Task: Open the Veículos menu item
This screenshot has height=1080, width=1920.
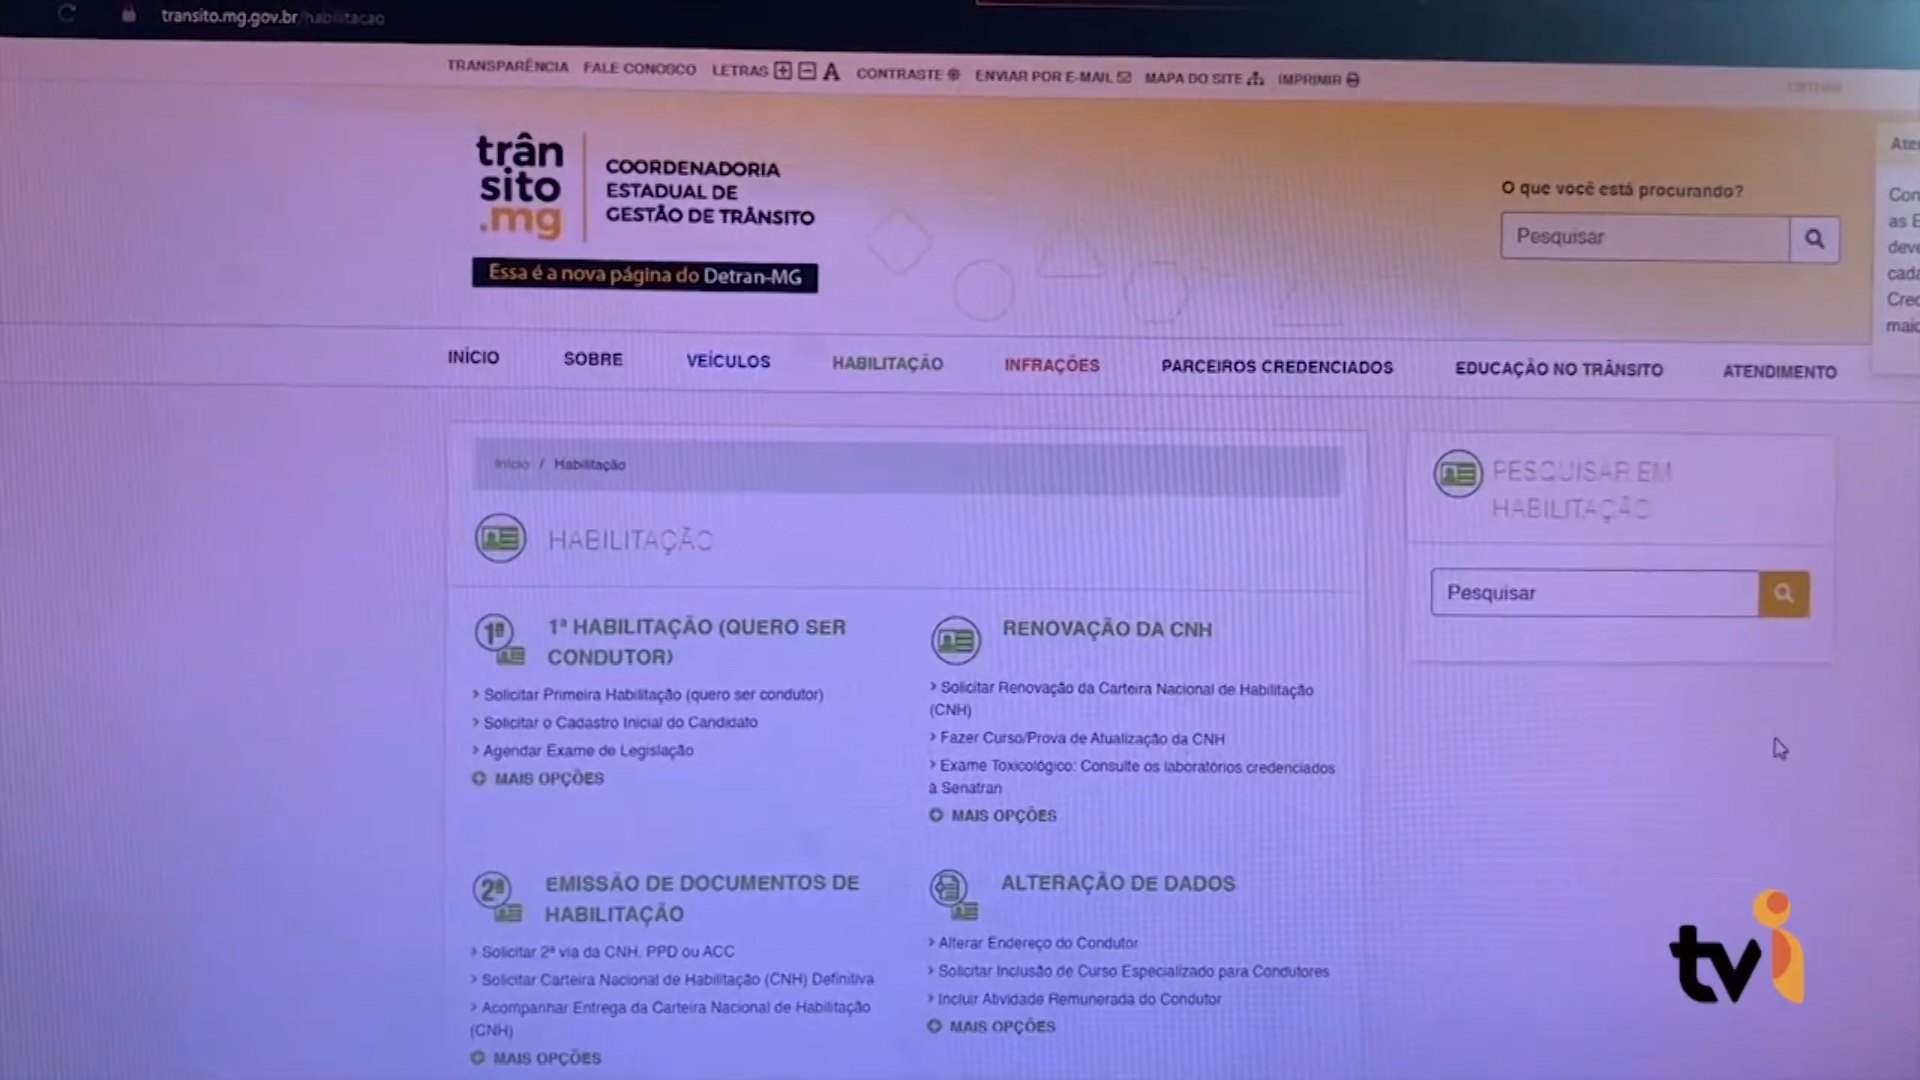Action: [728, 361]
